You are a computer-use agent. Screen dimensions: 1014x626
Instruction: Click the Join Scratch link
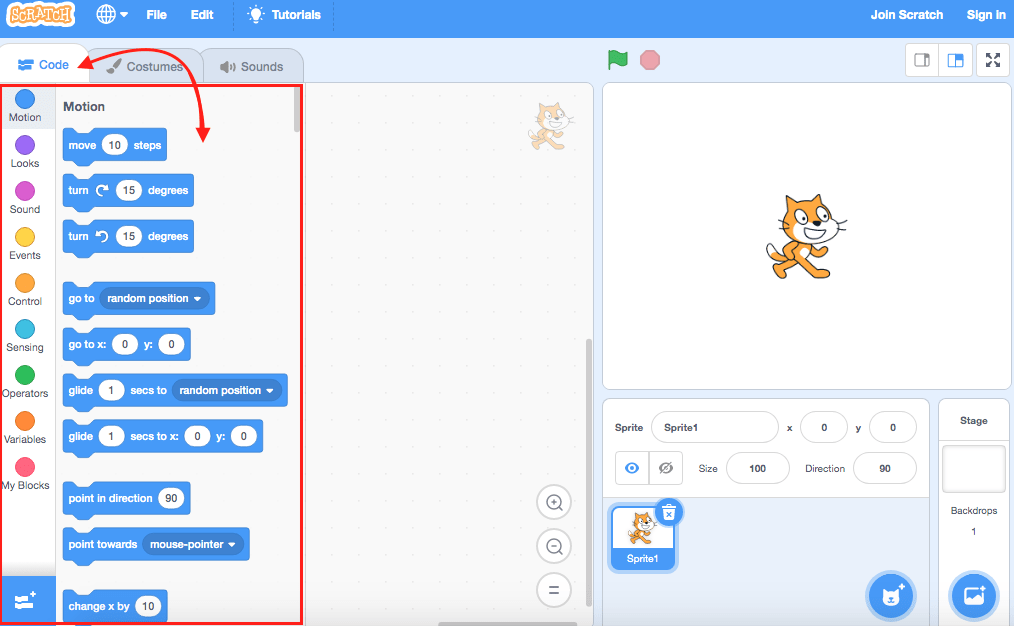907,14
